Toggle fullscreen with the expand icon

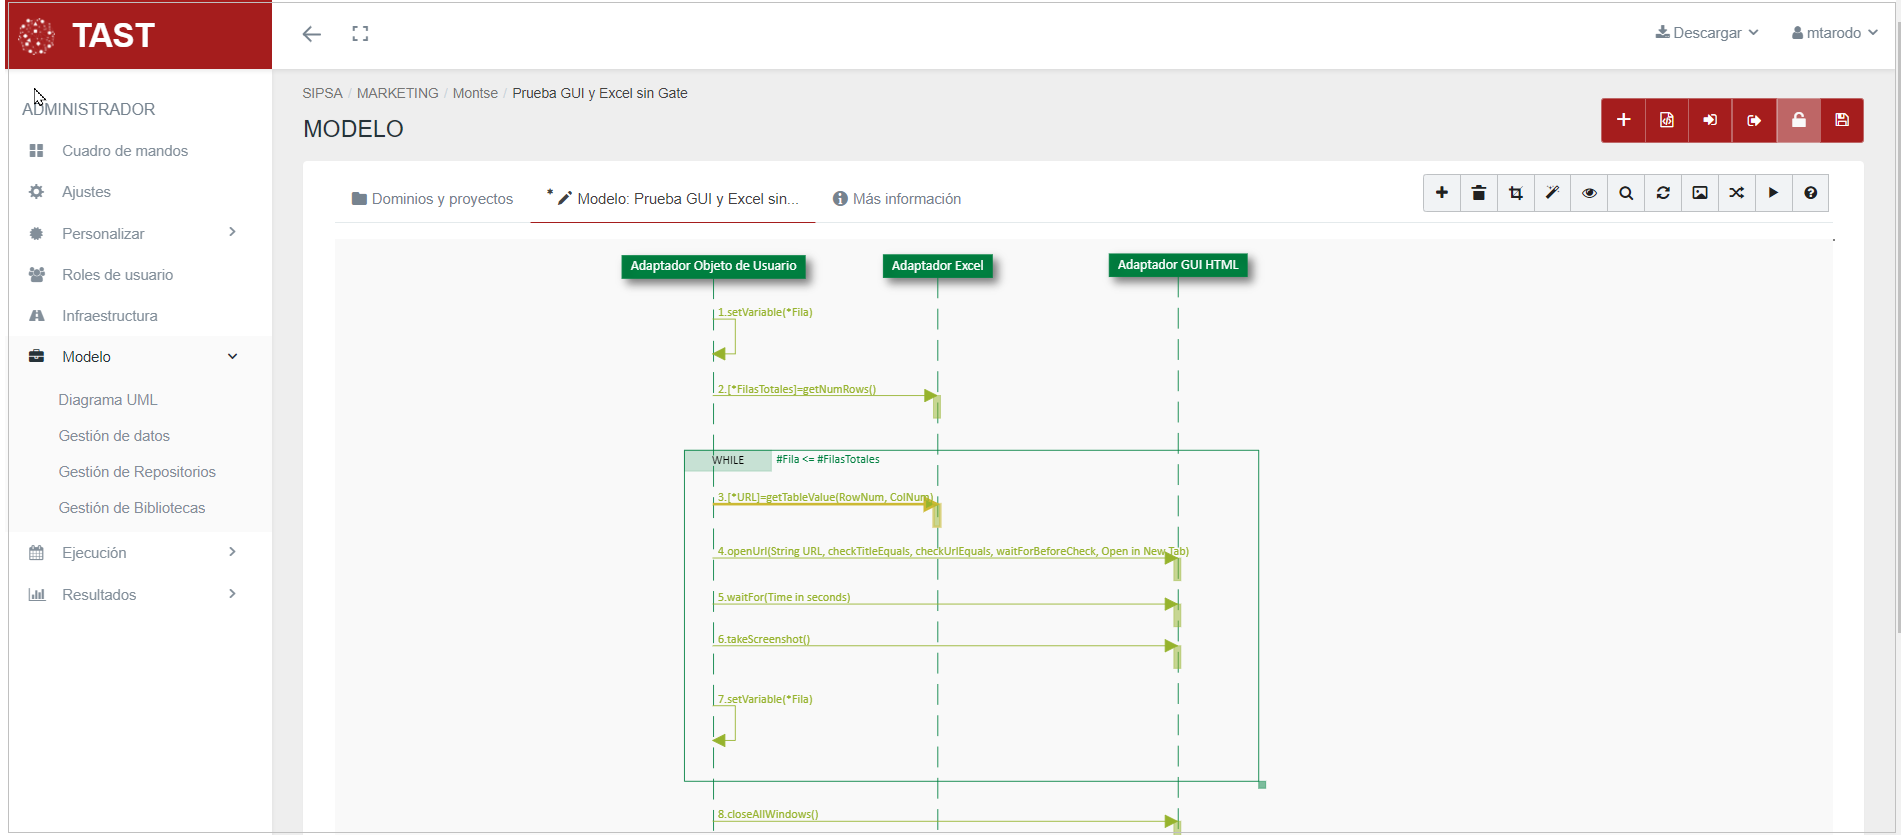point(360,34)
